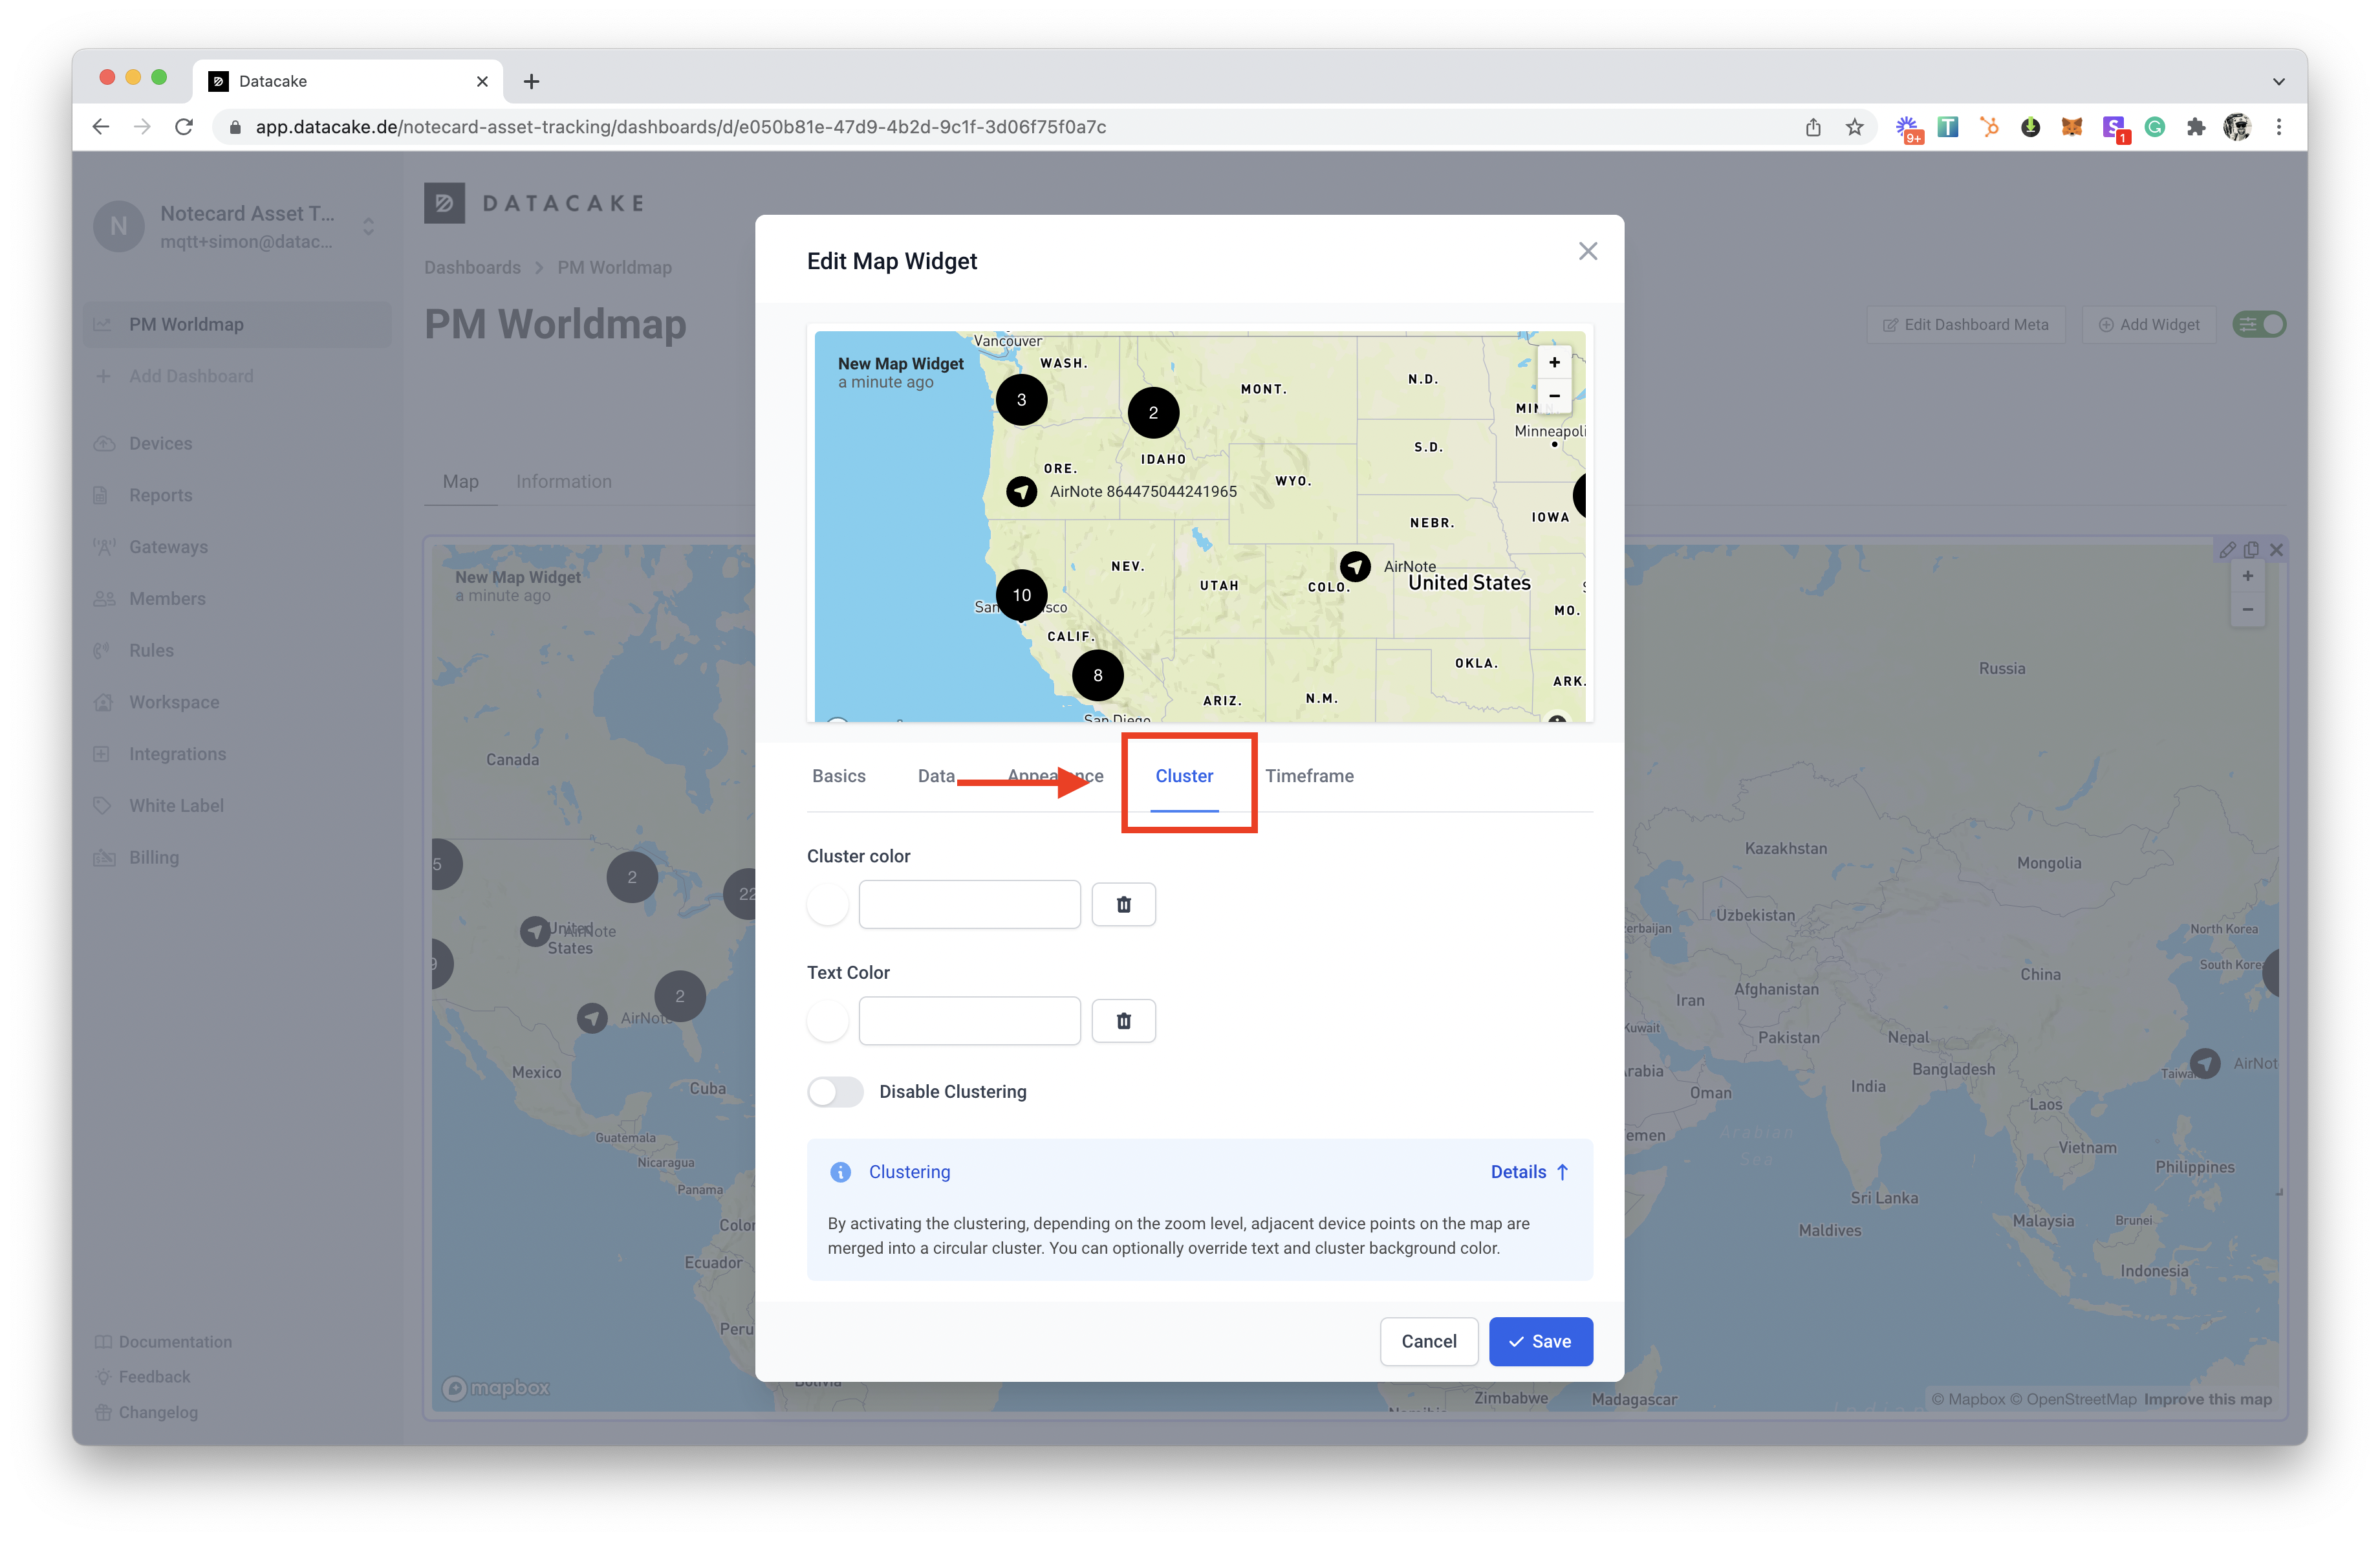Click the cluster marker labeled 8

click(1097, 675)
